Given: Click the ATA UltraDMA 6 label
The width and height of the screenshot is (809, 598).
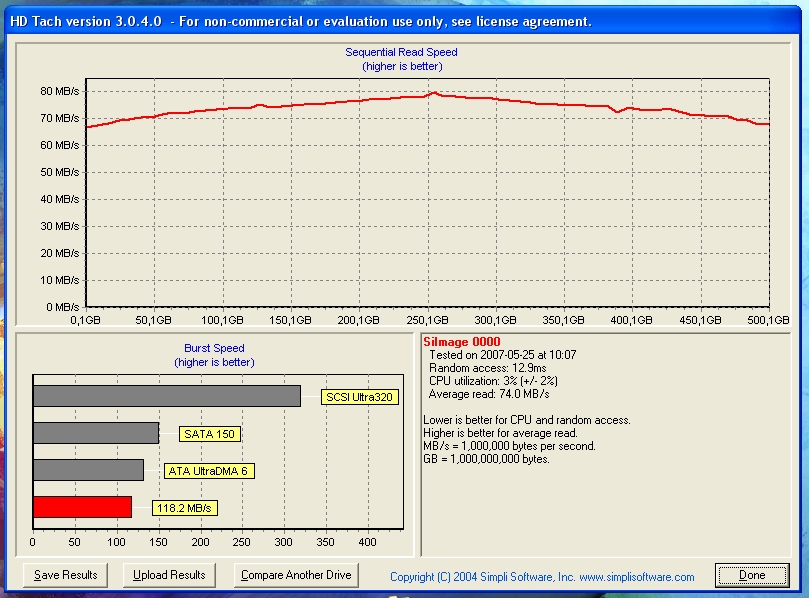Looking at the screenshot, I should (209, 471).
